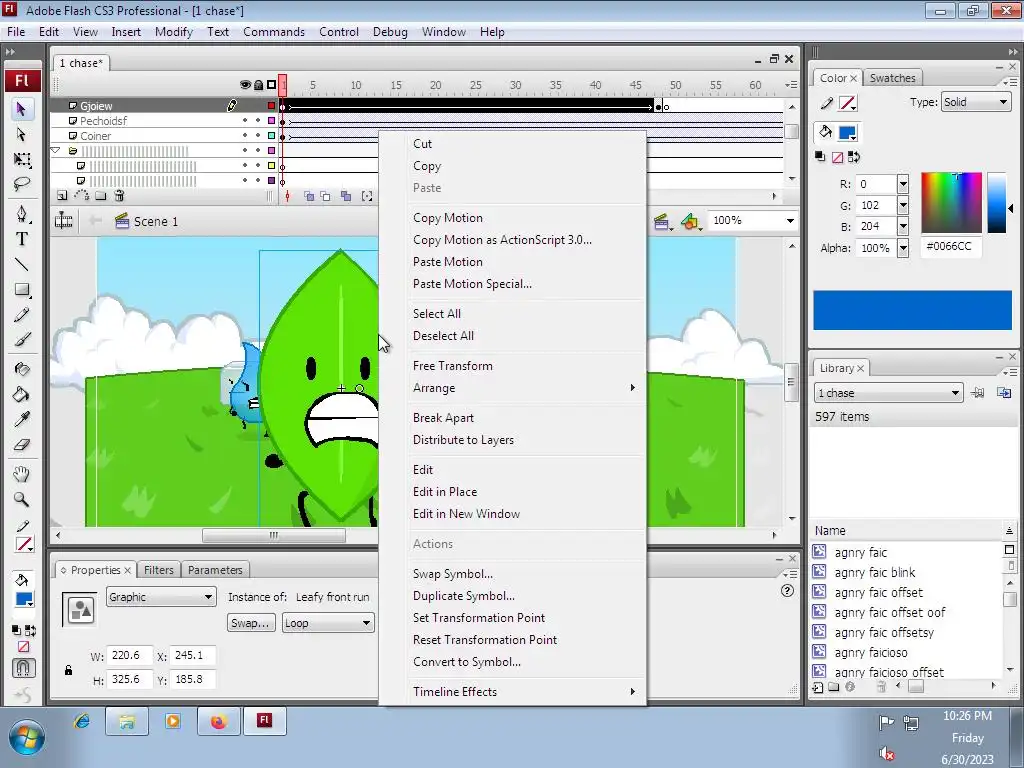Choose Convert to Symbol from menu
This screenshot has width=1024, height=768.
click(467, 662)
